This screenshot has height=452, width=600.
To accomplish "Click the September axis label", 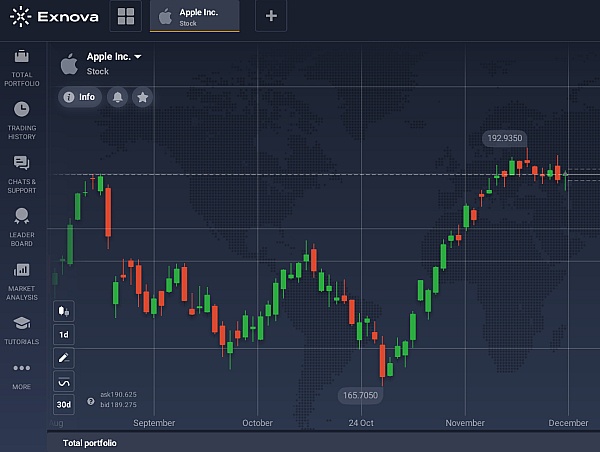I will click(154, 423).
